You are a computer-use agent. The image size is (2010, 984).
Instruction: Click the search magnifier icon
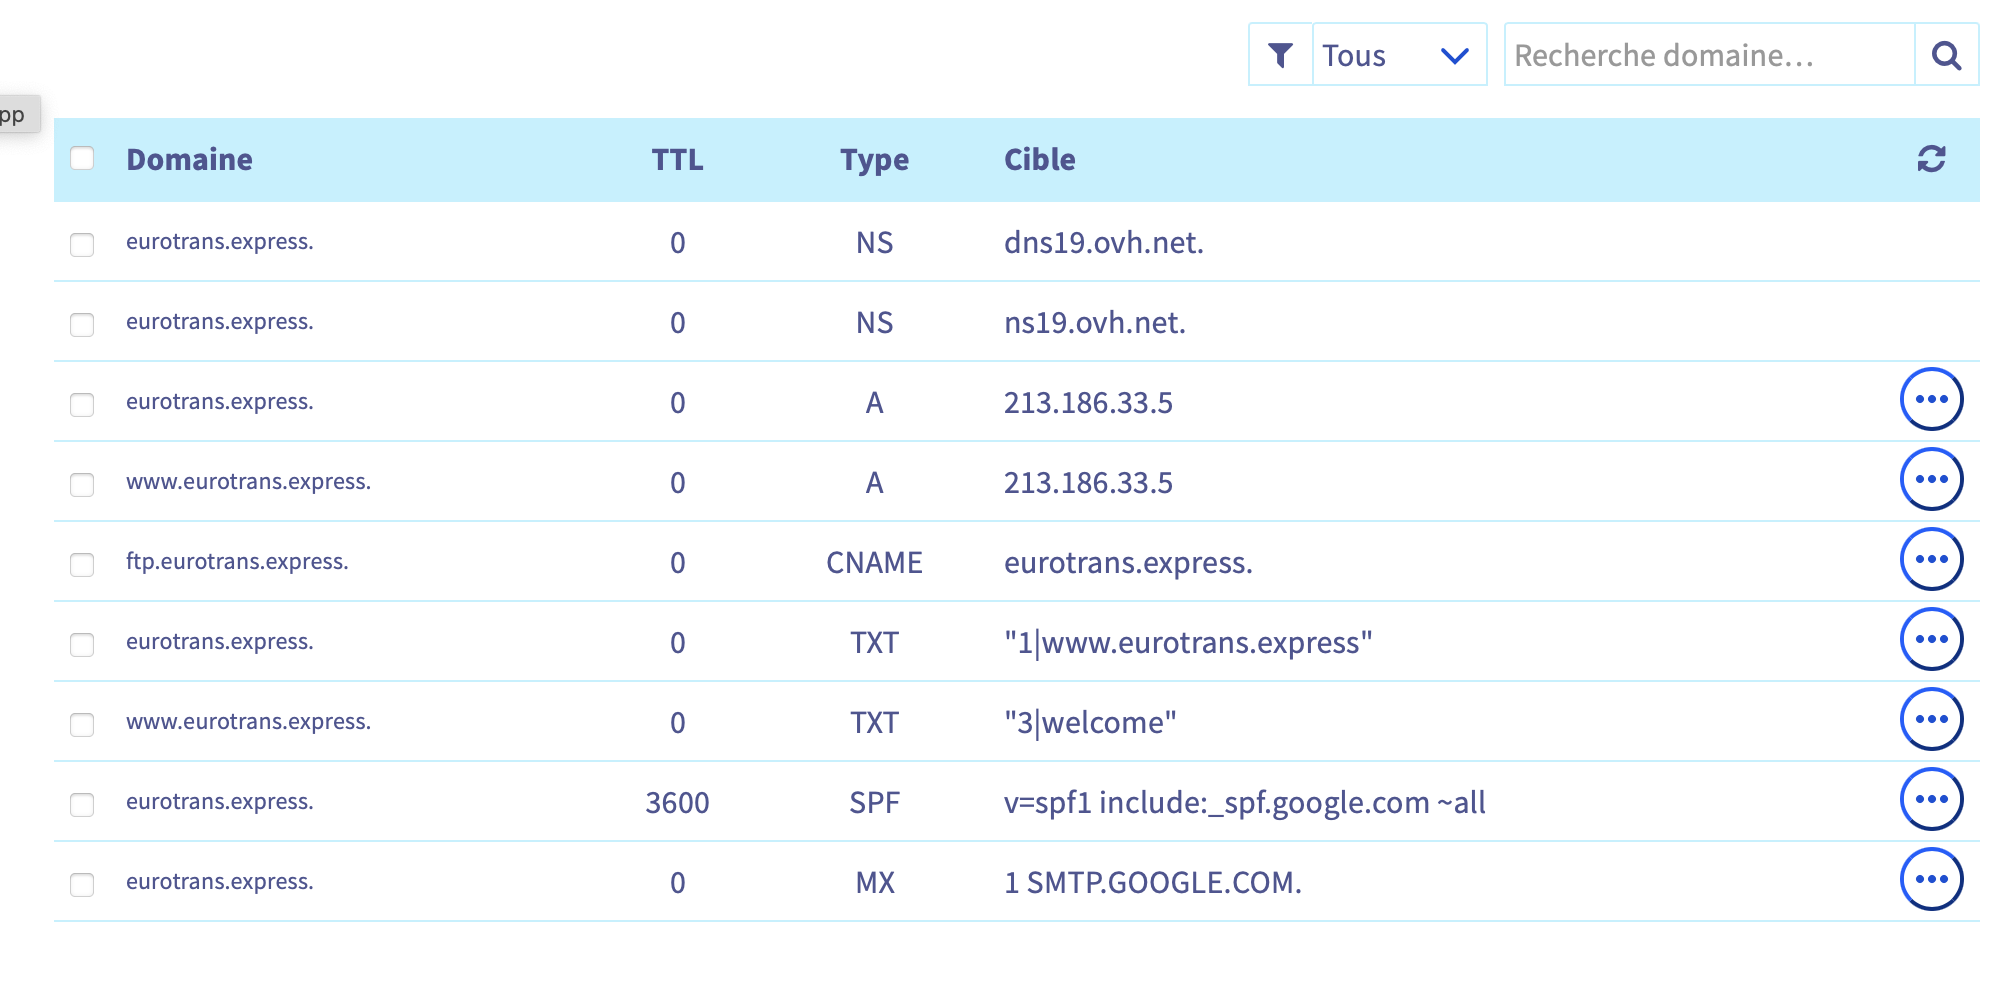coord(1946,55)
